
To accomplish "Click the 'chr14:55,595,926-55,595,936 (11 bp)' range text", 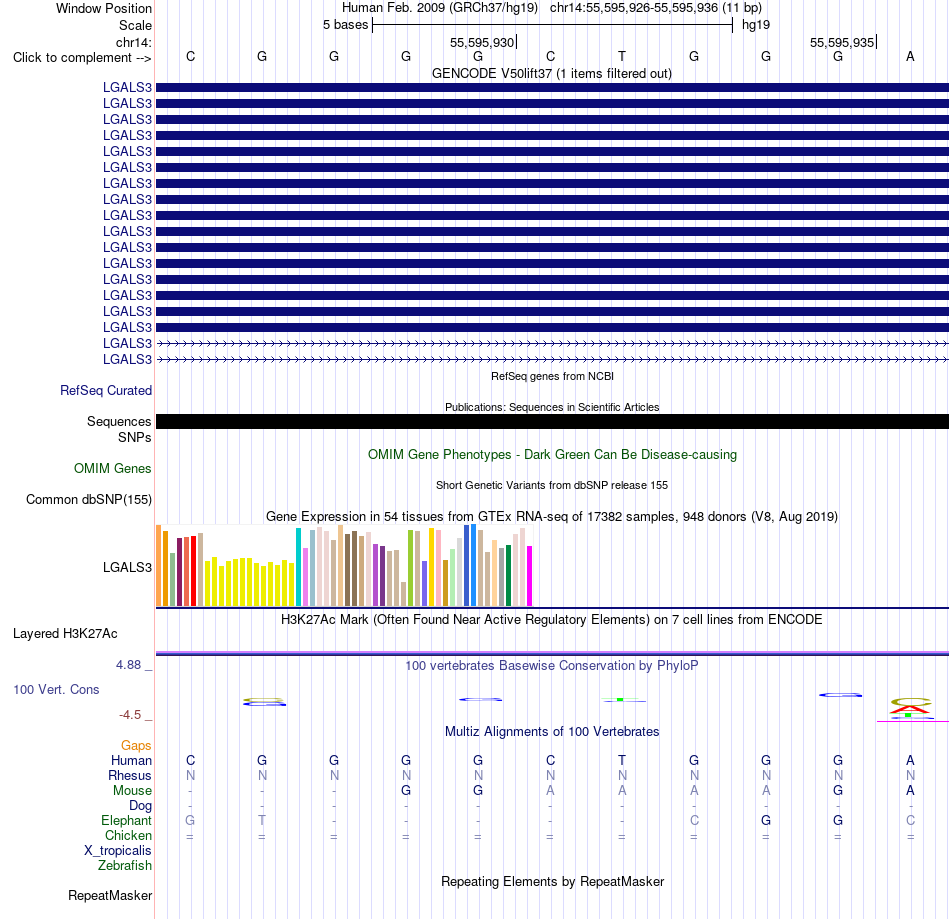I will coord(656,8).
